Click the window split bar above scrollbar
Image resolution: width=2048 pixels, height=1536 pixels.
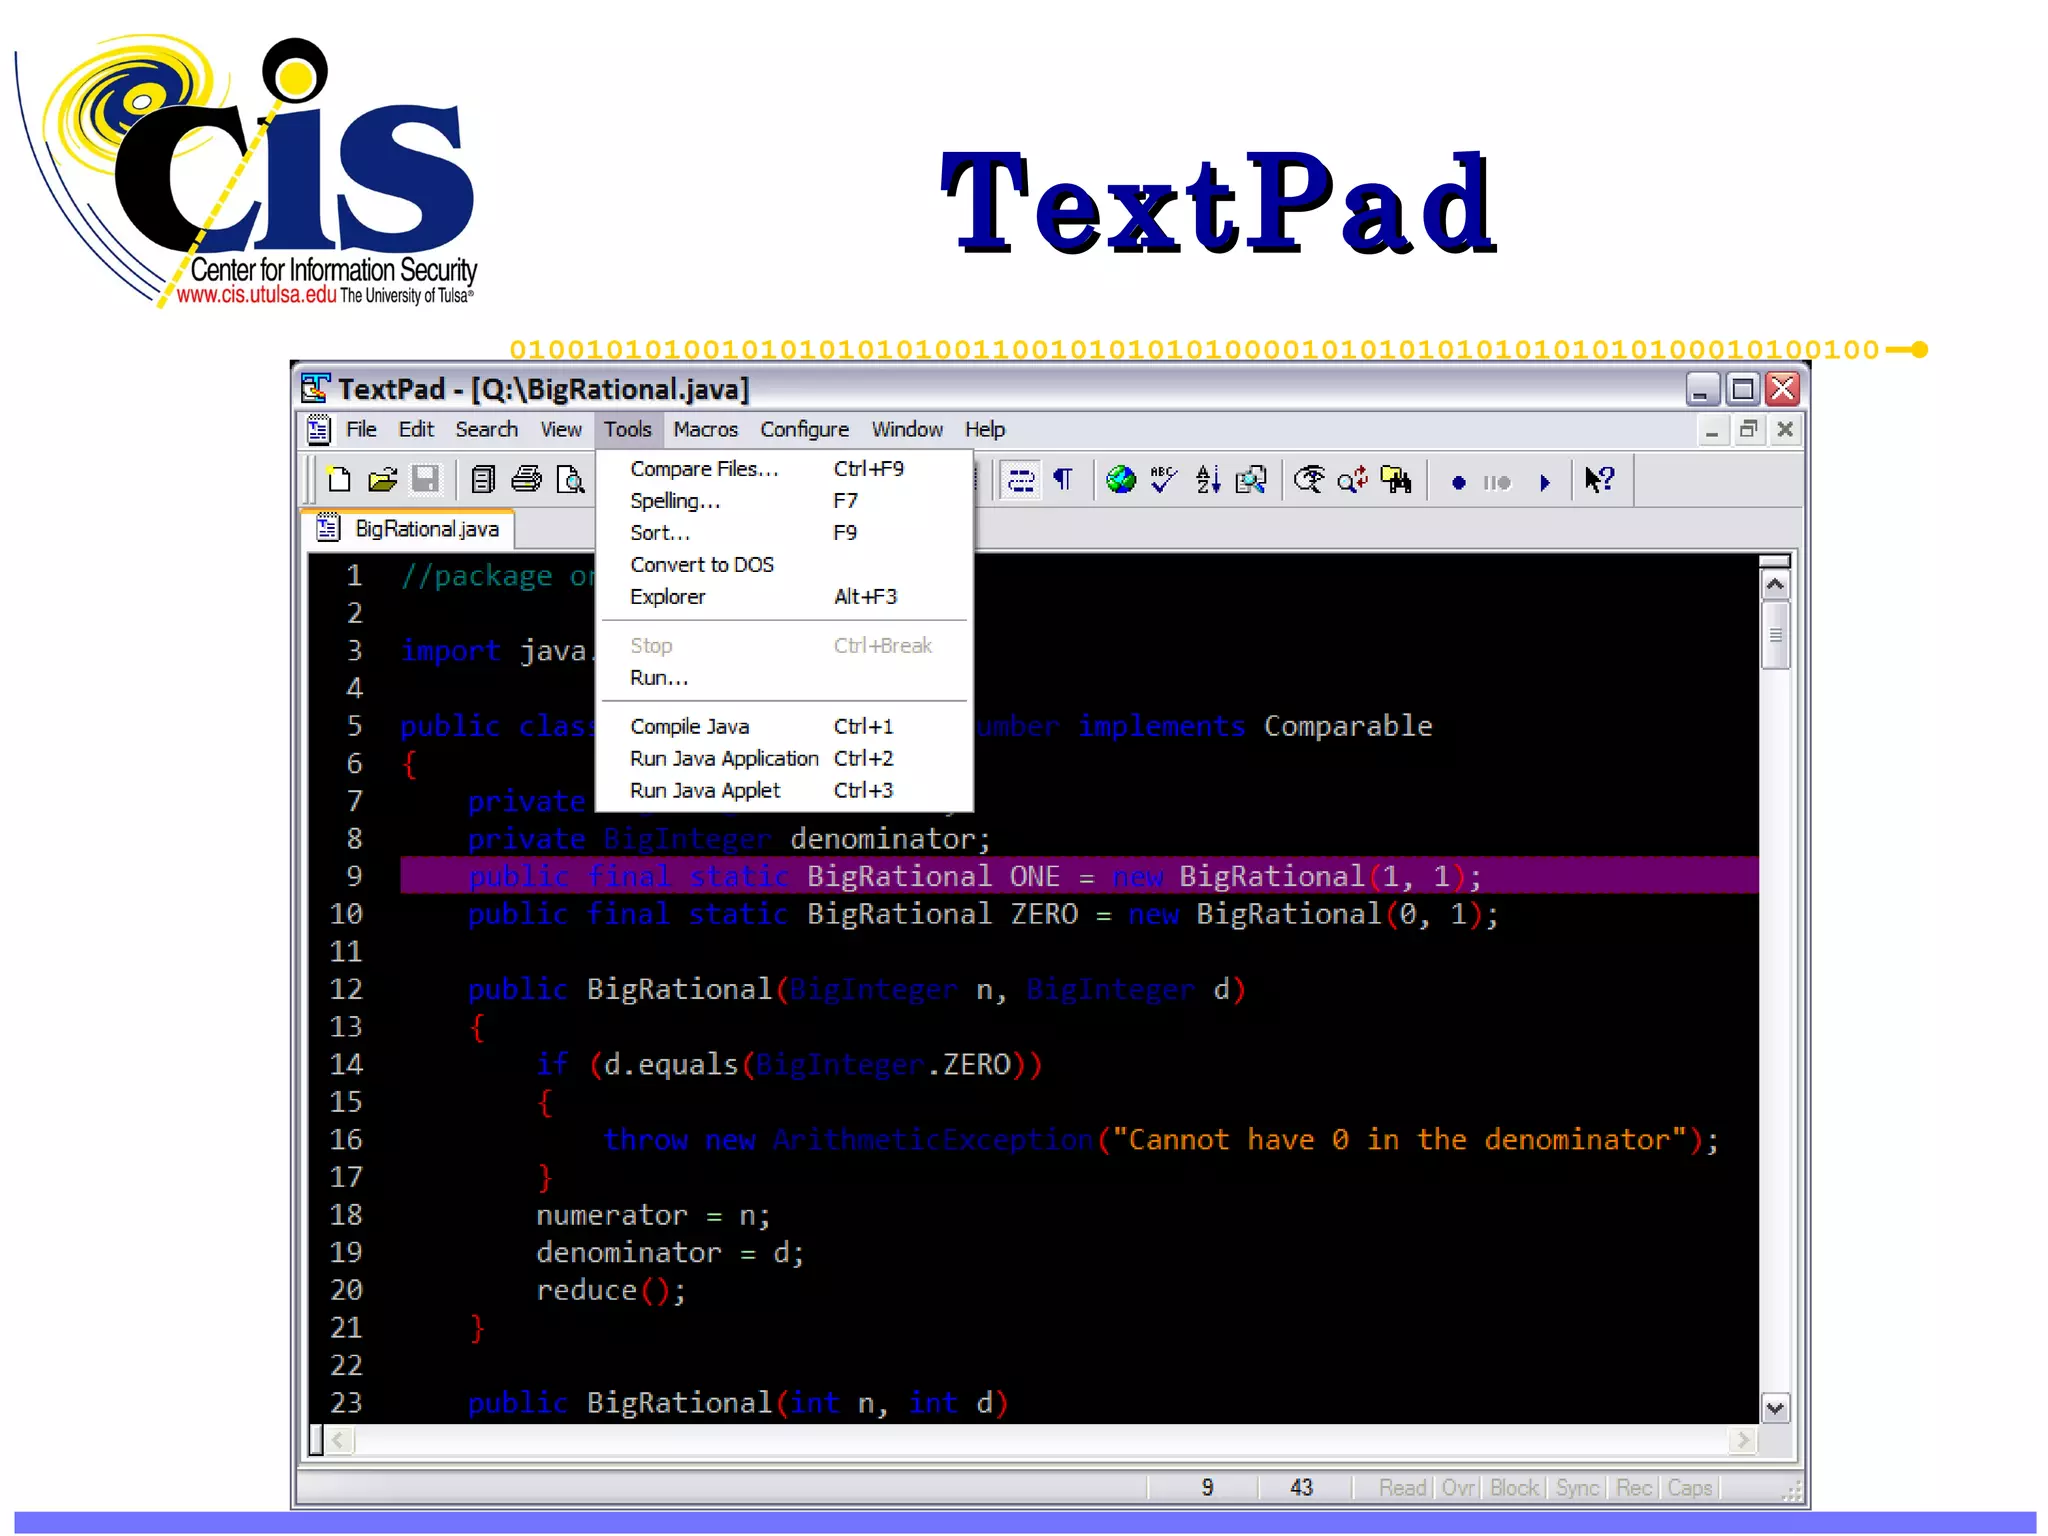click(x=1775, y=561)
